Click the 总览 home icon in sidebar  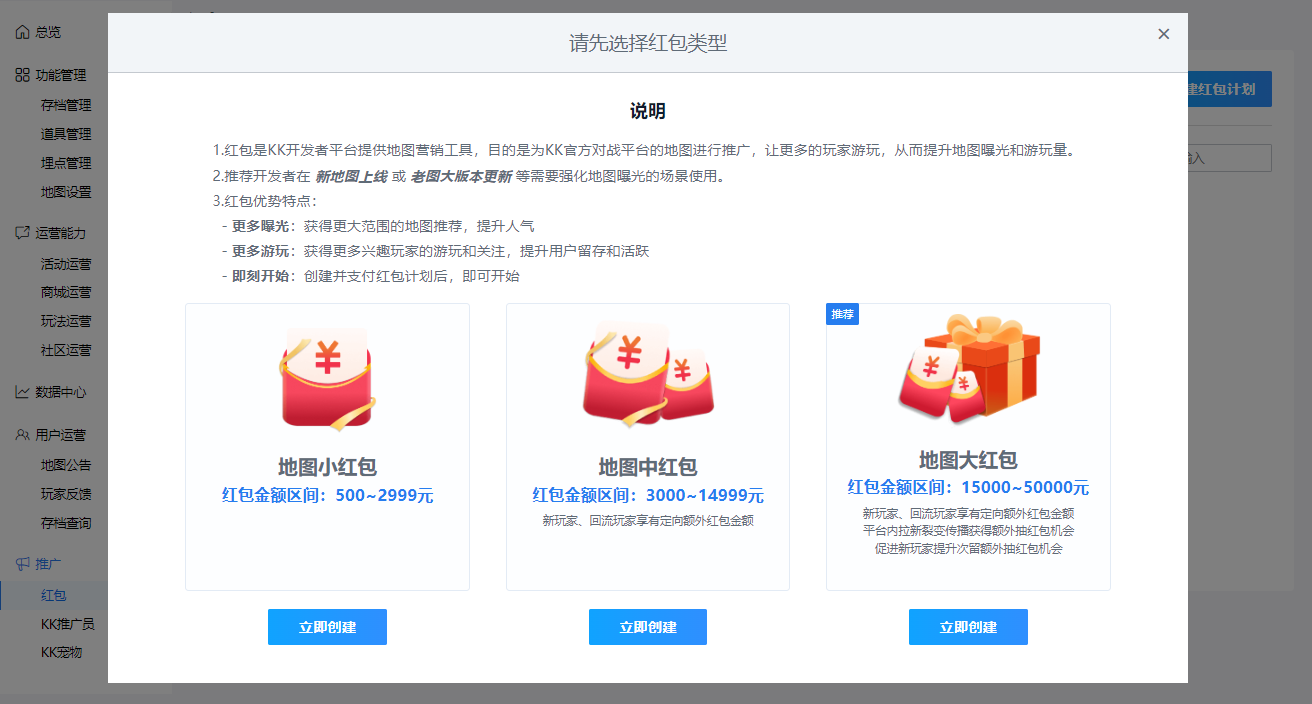(22, 32)
